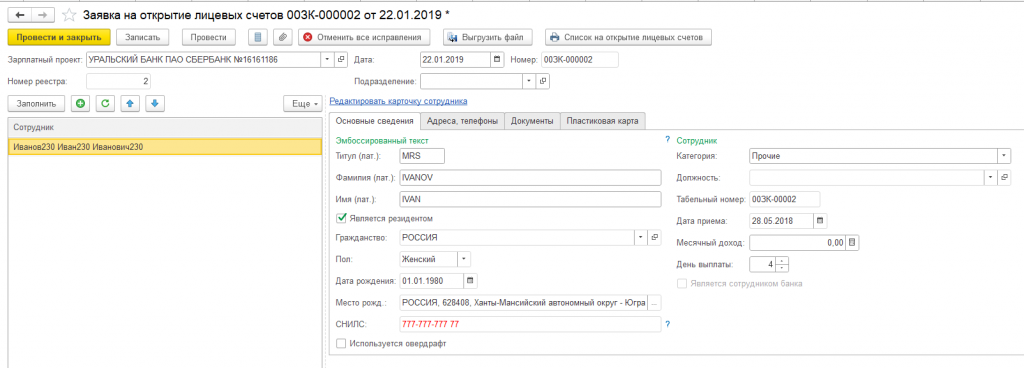The image size is (1024, 368).
Task: Refresh the employee list with green arrow icon
Action: 105,103
